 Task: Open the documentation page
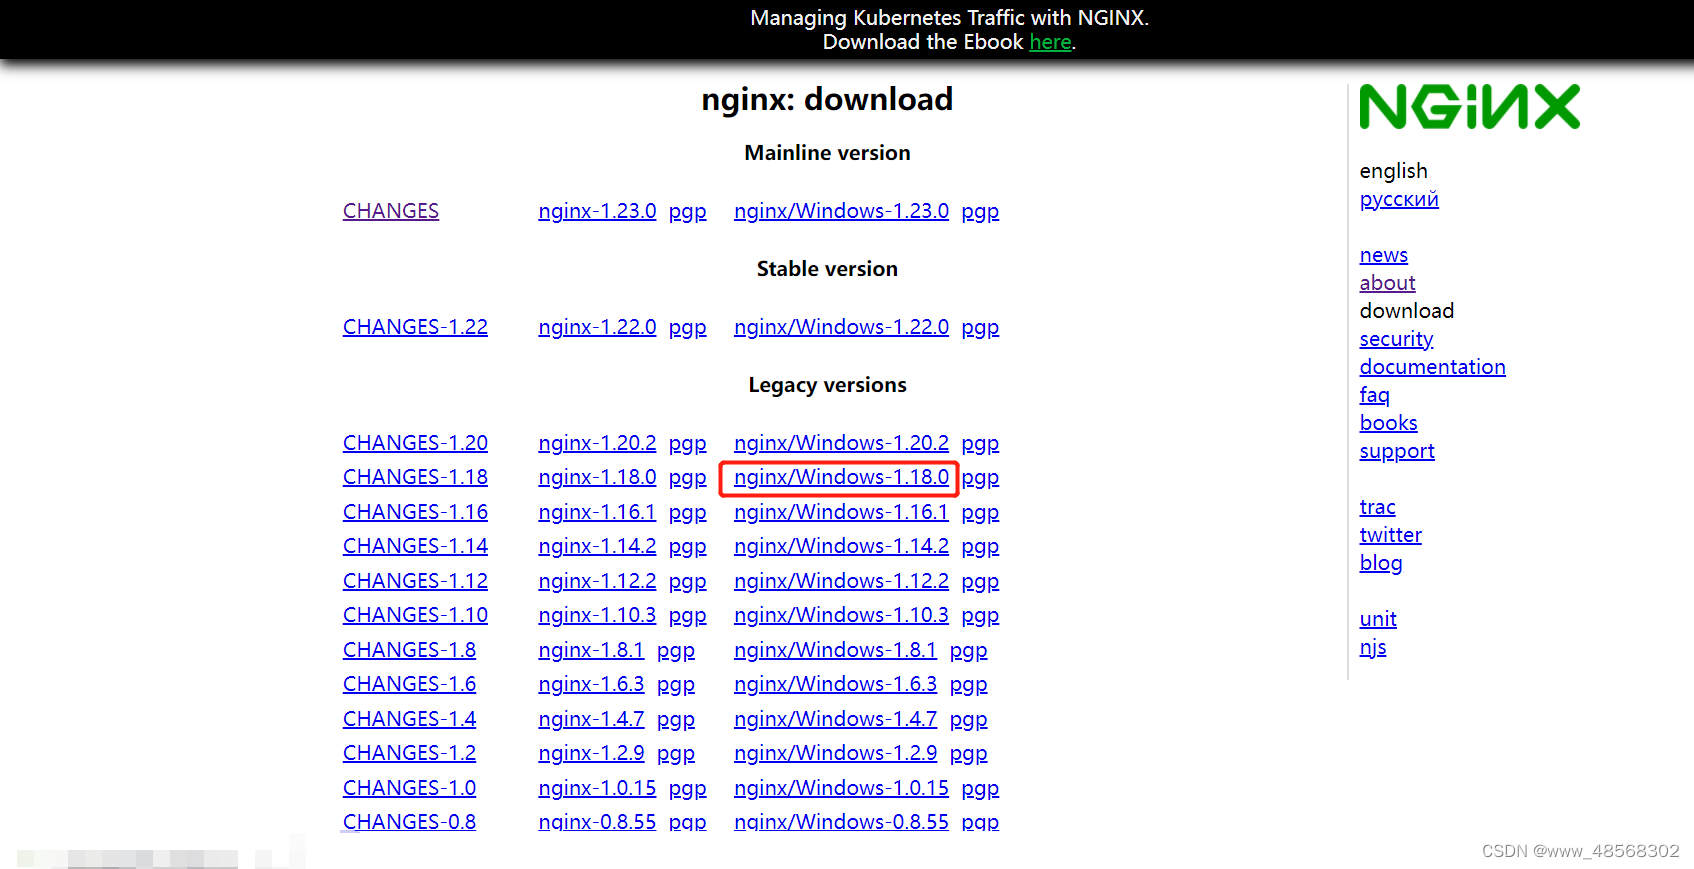(x=1432, y=367)
